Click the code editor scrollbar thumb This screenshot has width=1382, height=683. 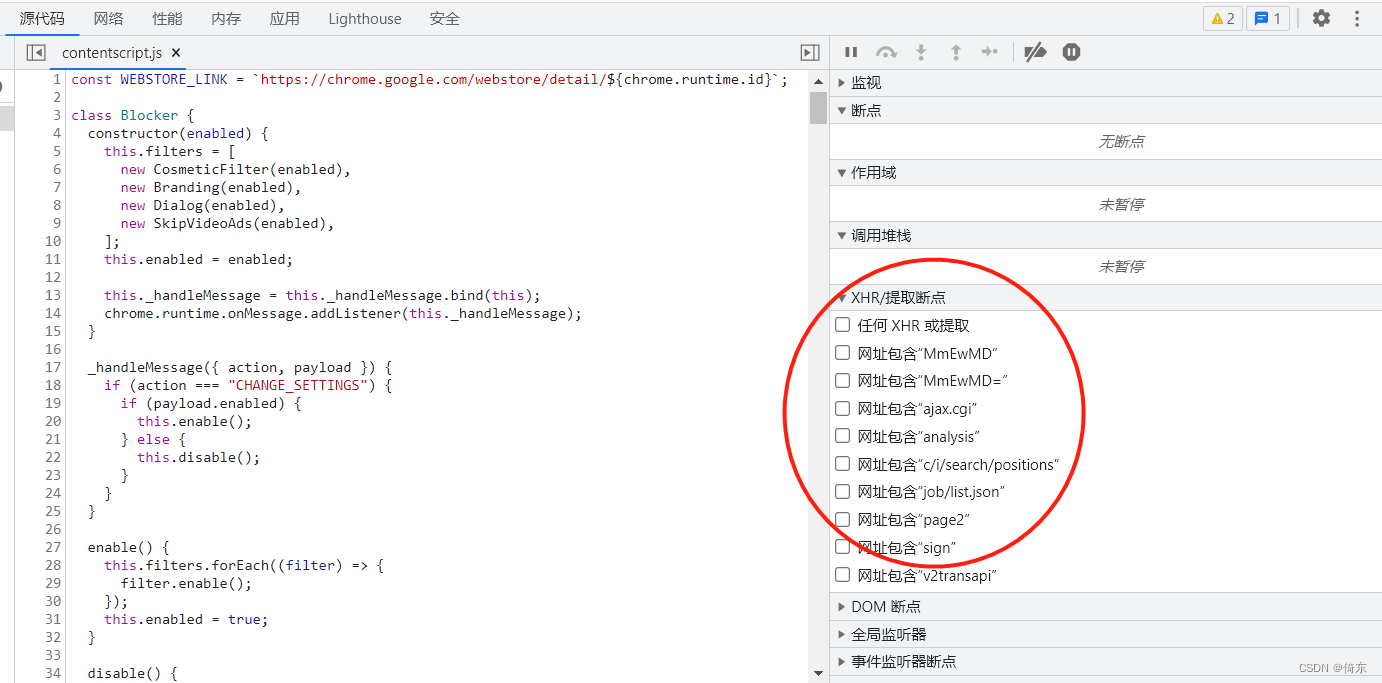coord(818,108)
